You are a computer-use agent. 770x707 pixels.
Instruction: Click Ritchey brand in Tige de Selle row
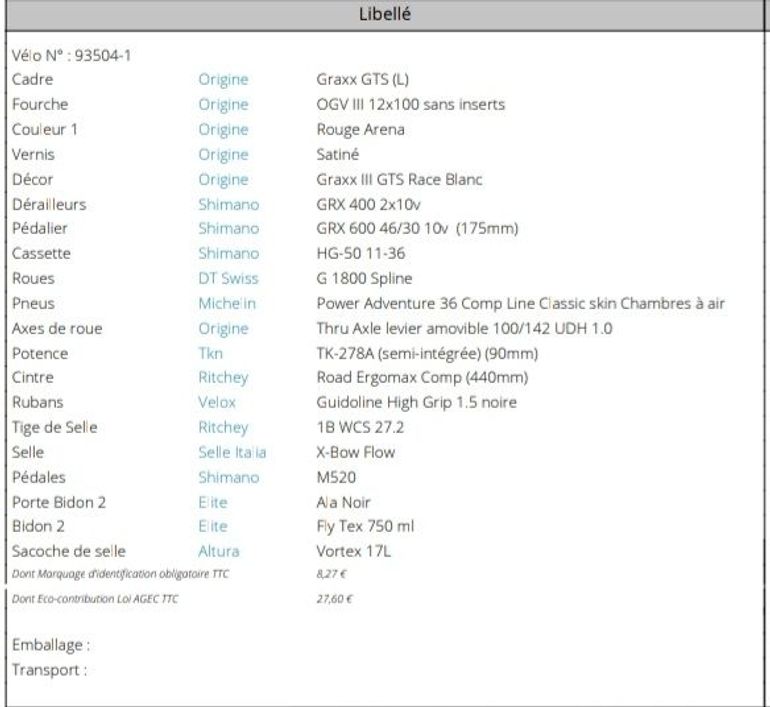(x=223, y=428)
